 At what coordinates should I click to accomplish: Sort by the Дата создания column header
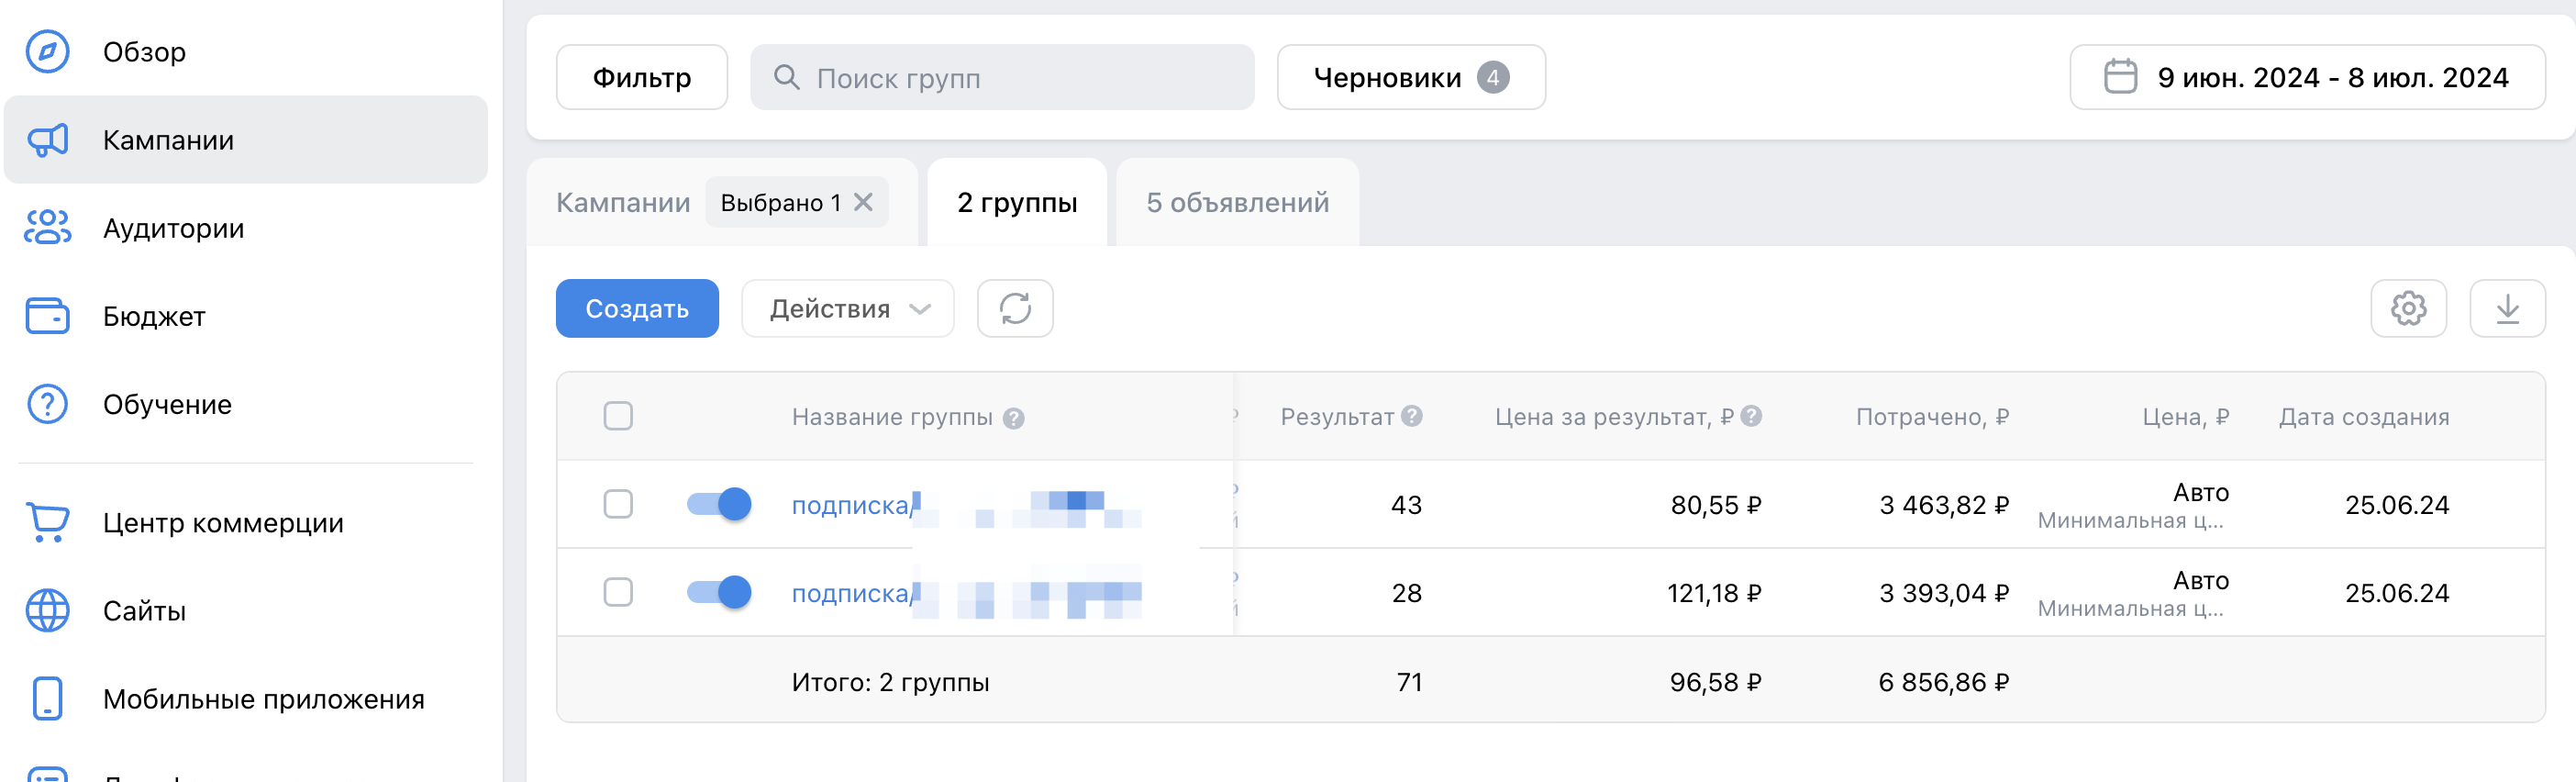[2364, 417]
